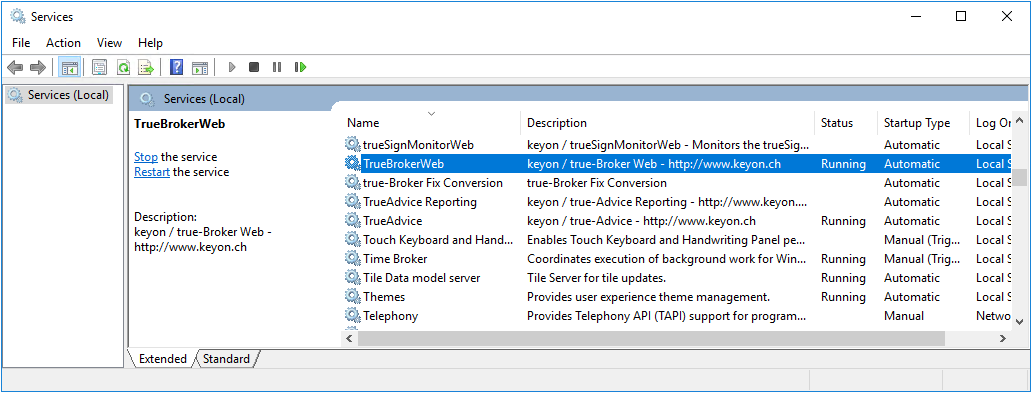Click the Back arrow toolbar icon
1032x393 pixels.
tap(15, 67)
